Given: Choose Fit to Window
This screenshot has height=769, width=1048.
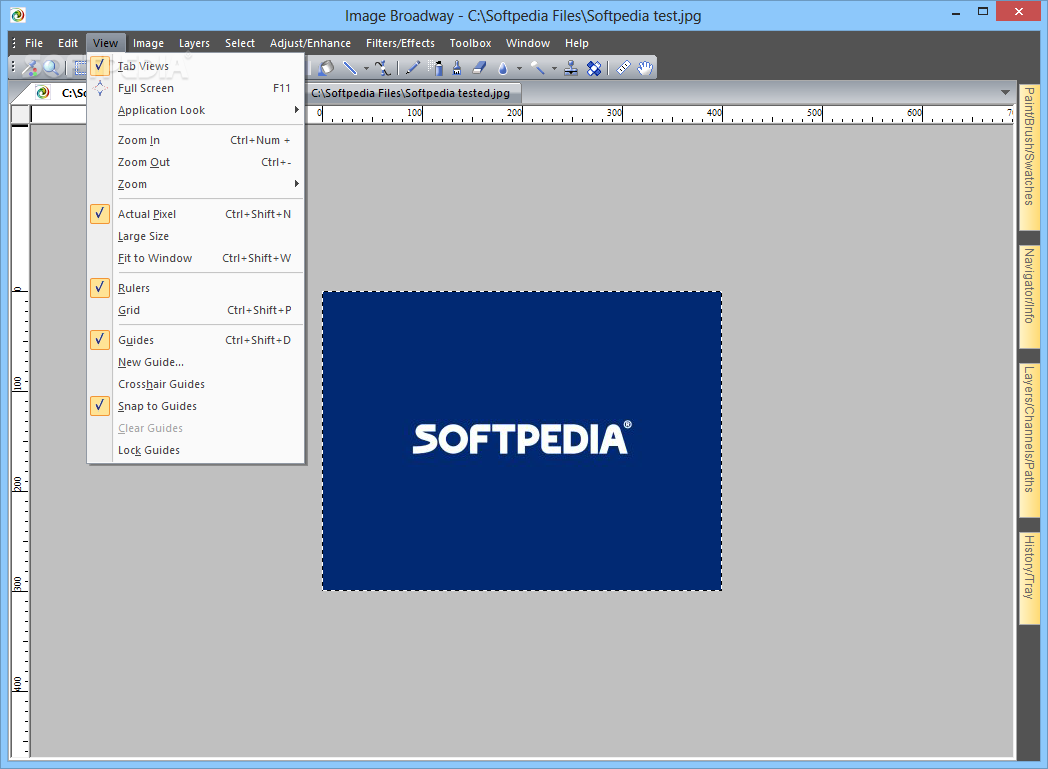Looking at the screenshot, I should pyautogui.click(x=196, y=259).
